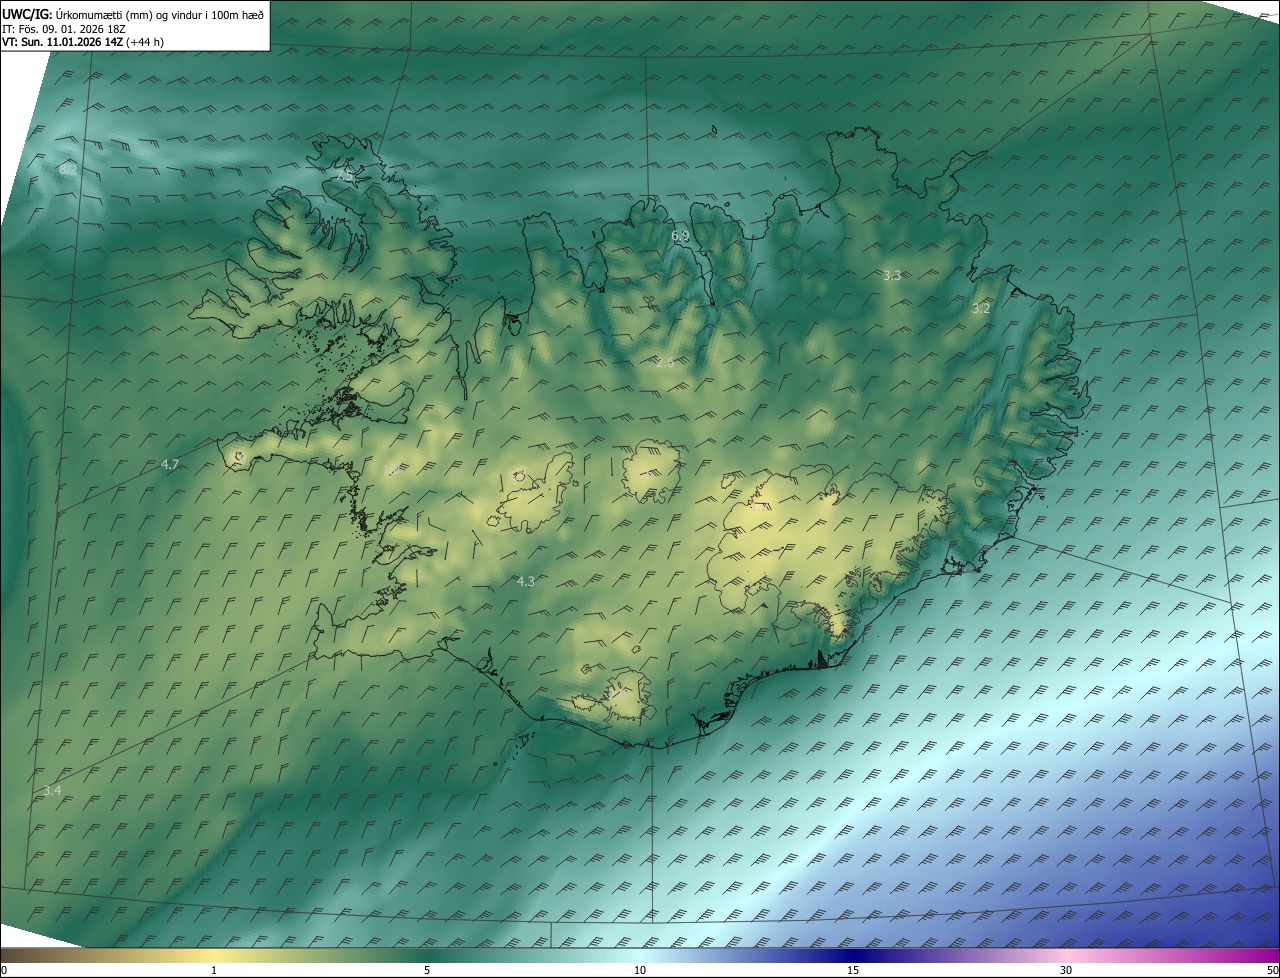The image size is (1280, 978).
Task: Click the 4.7 value label on map
Action: (170, 464)
